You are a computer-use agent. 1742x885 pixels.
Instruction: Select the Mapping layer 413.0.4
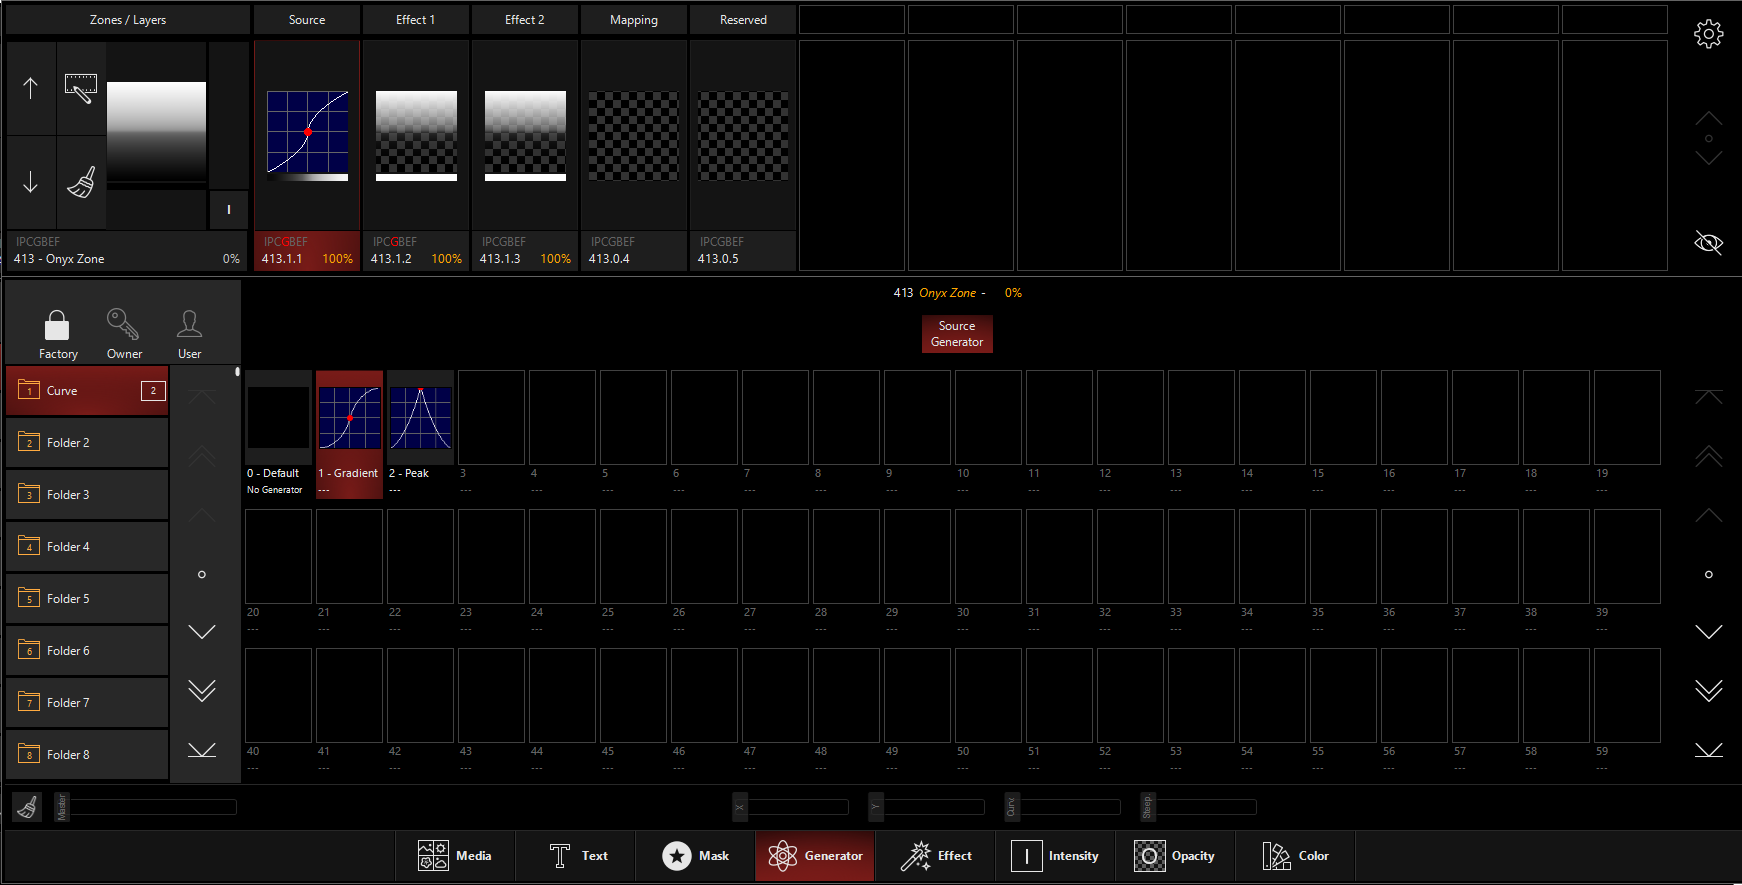click(x=634, y=155)
